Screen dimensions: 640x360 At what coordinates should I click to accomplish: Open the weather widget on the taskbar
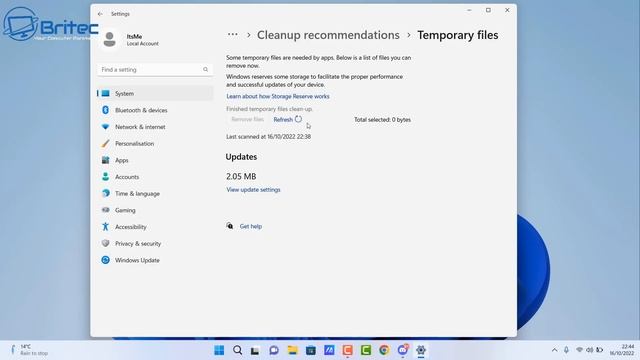coord(29,350)
